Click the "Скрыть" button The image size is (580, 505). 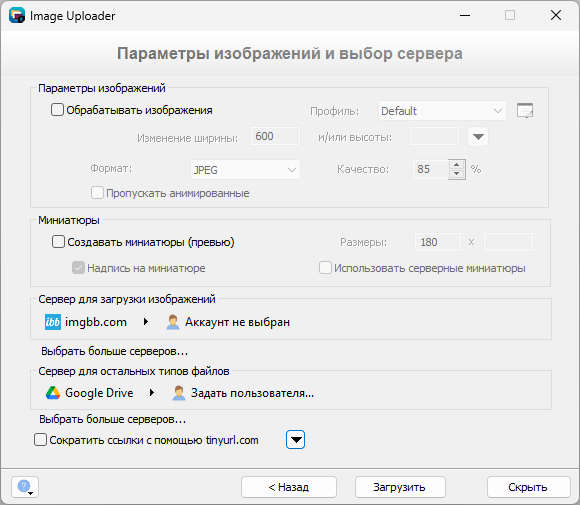[529, 487]
